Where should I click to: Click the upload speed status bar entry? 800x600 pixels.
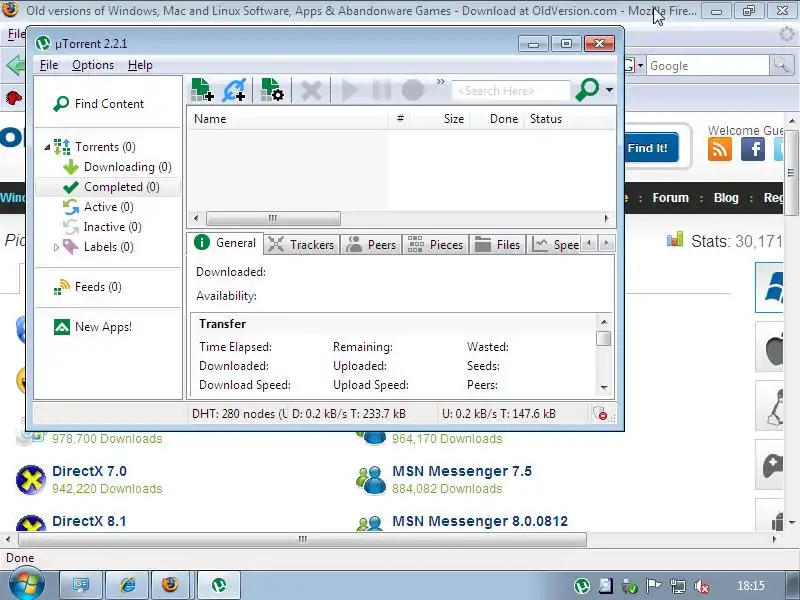(x=514, y=414)
